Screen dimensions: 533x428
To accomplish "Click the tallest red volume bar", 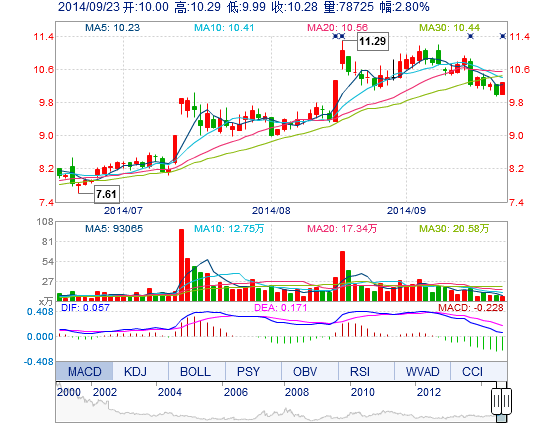I will pyautogui.click(x=182, y=265).
